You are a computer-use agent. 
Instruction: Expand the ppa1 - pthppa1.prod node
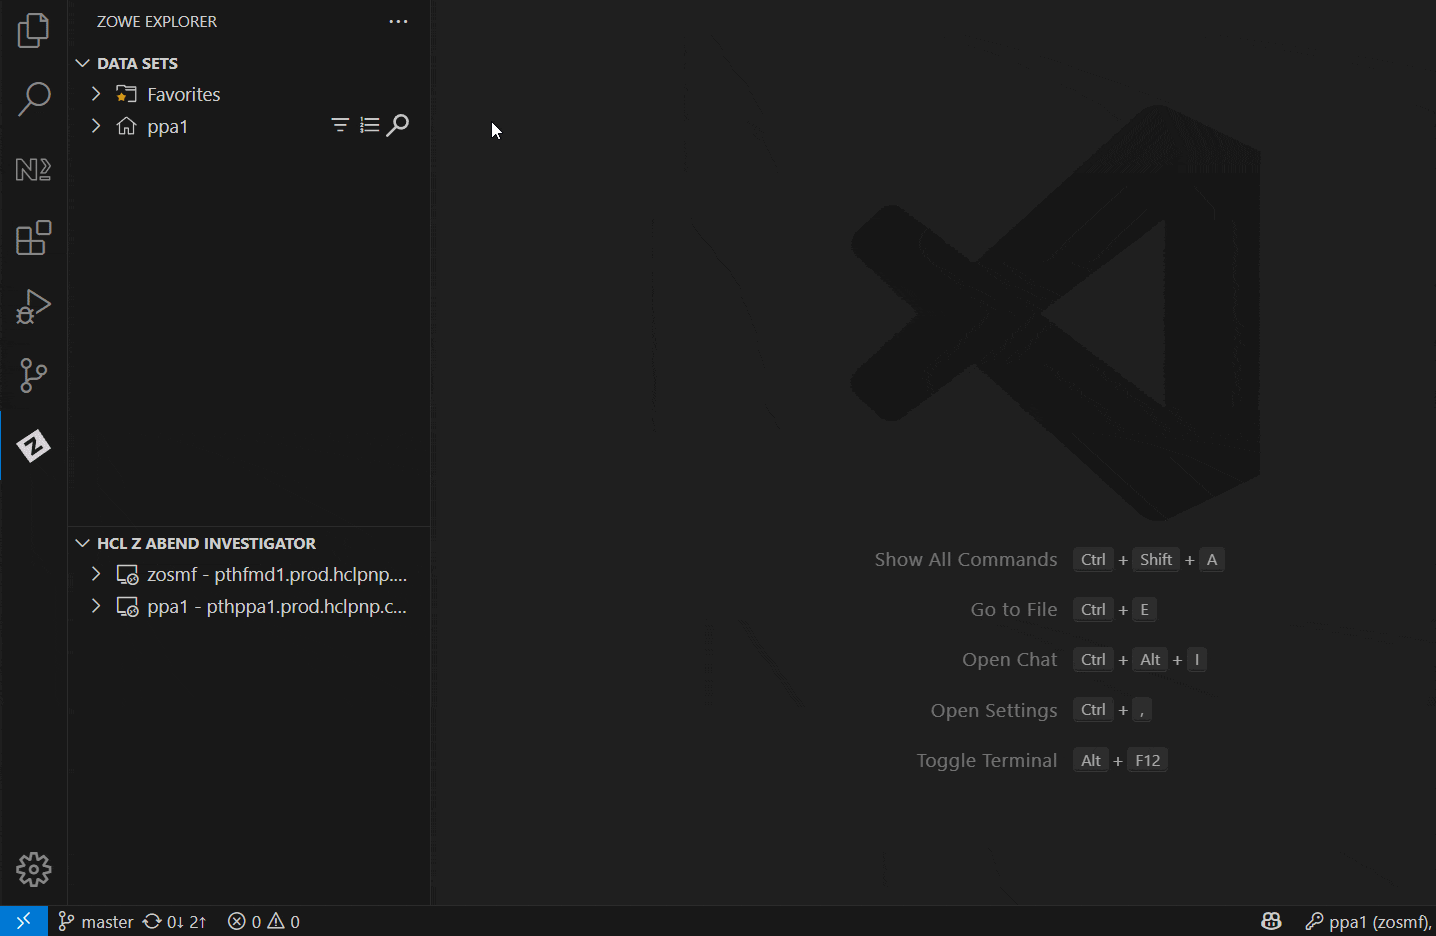click(x=96, y=607)
